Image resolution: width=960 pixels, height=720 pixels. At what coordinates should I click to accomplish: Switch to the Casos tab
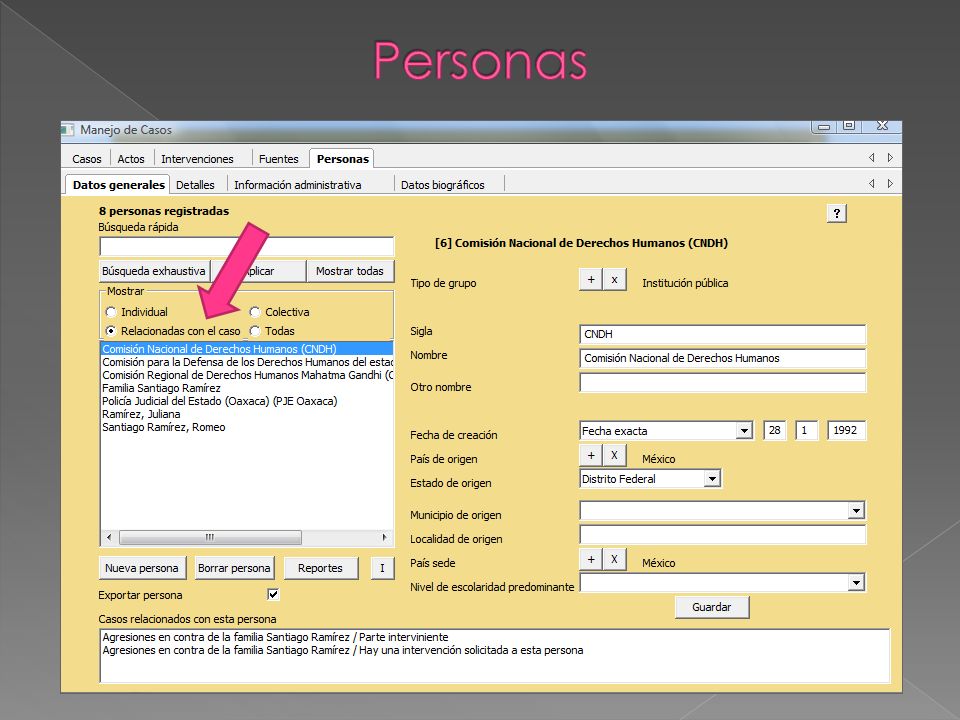[x=86, y=159]
